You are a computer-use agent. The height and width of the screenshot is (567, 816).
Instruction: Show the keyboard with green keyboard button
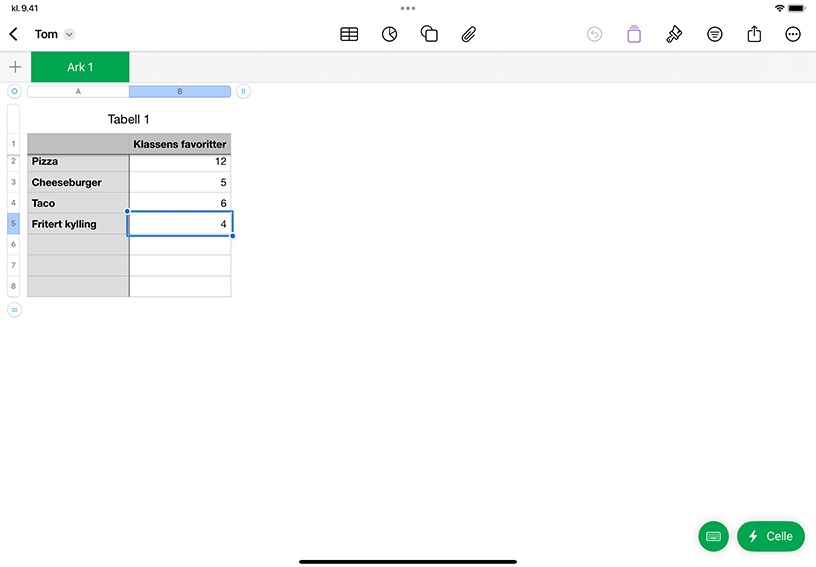tap(713, 536)
